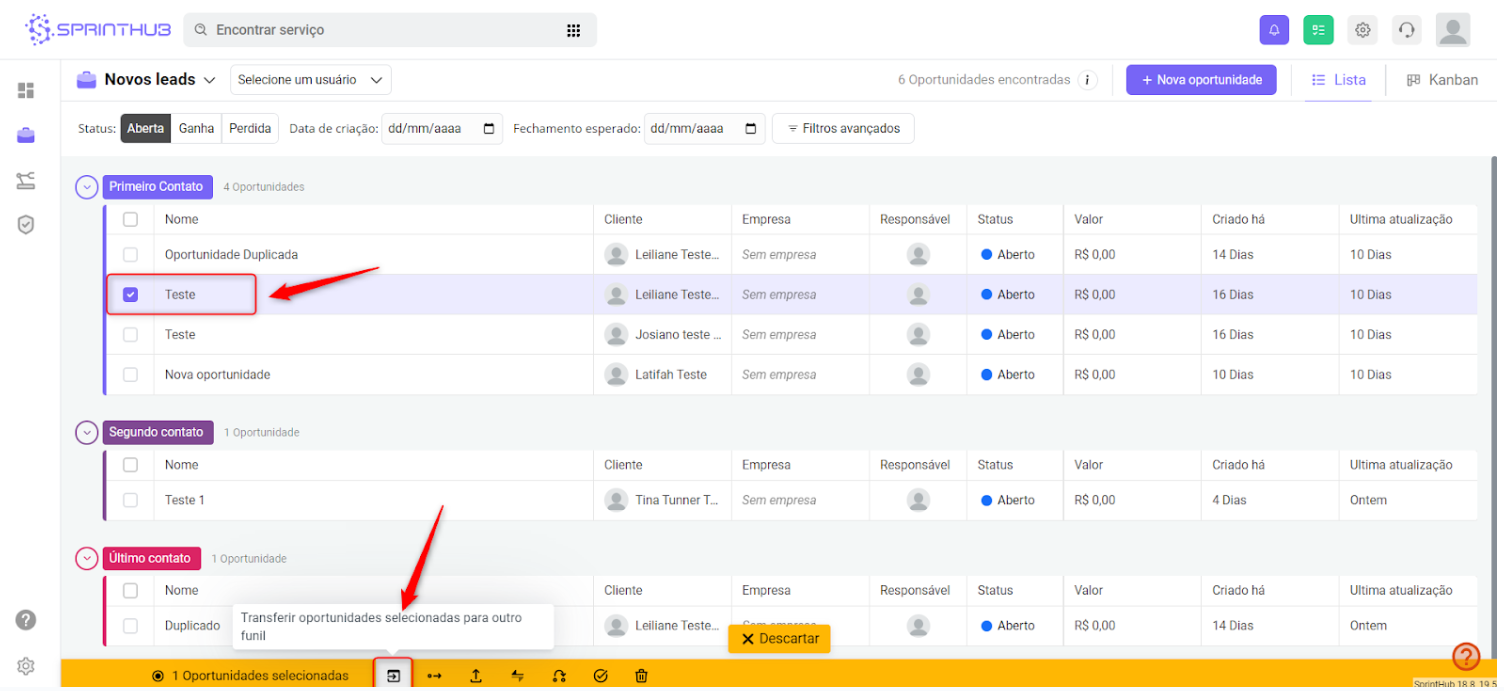
Task: Click the trash delete icon in bottom bar
Action: (641, 676)
